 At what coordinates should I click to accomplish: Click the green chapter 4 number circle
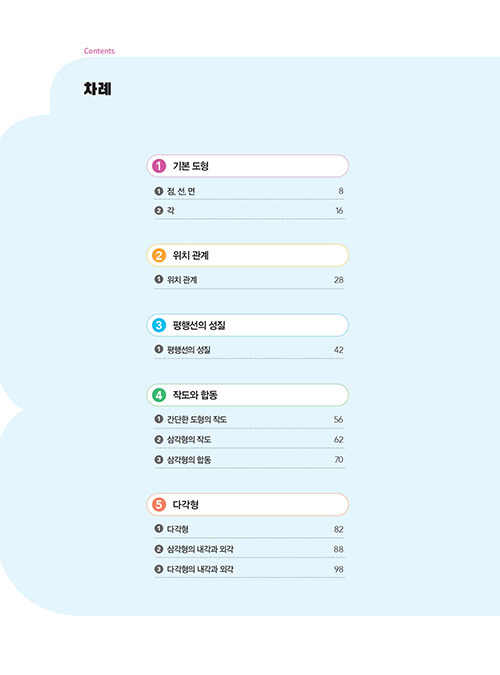pos(159,395)
